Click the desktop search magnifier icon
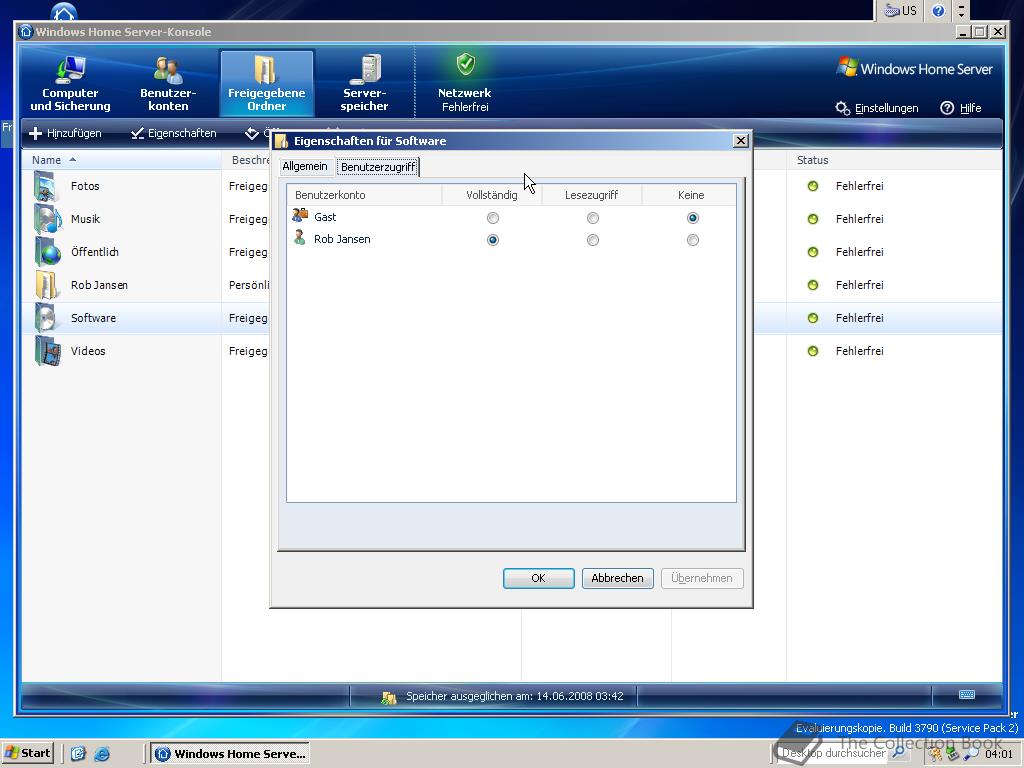Image resolution: width=1024 pixels, height=768 pixels. (899, 753)
